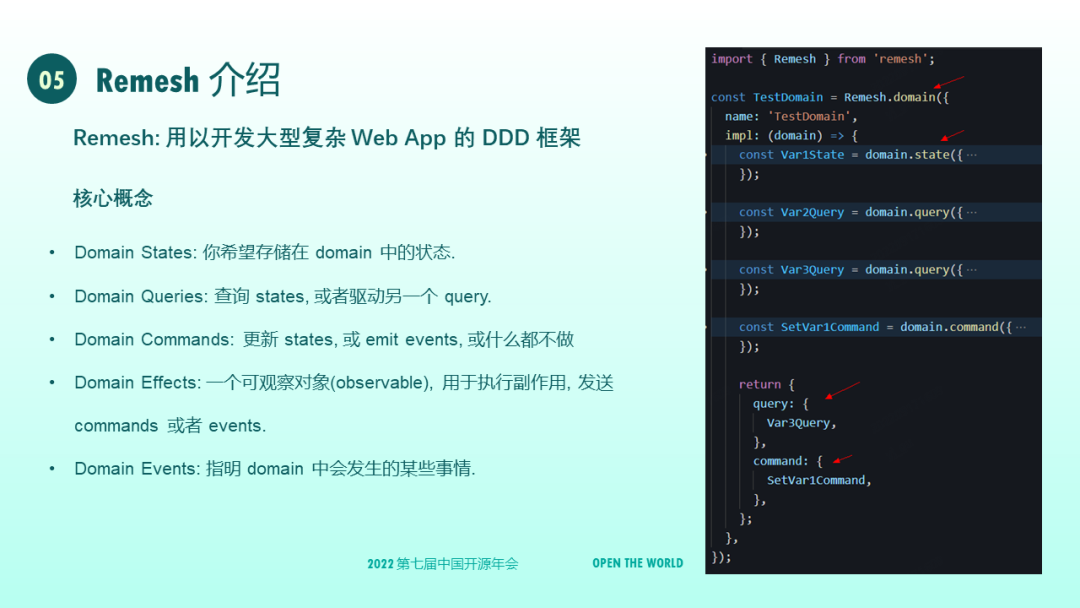Select the "Domain Commands" bullet line
This screenshot has height=608, width=1080.
[x=324, y=339]
